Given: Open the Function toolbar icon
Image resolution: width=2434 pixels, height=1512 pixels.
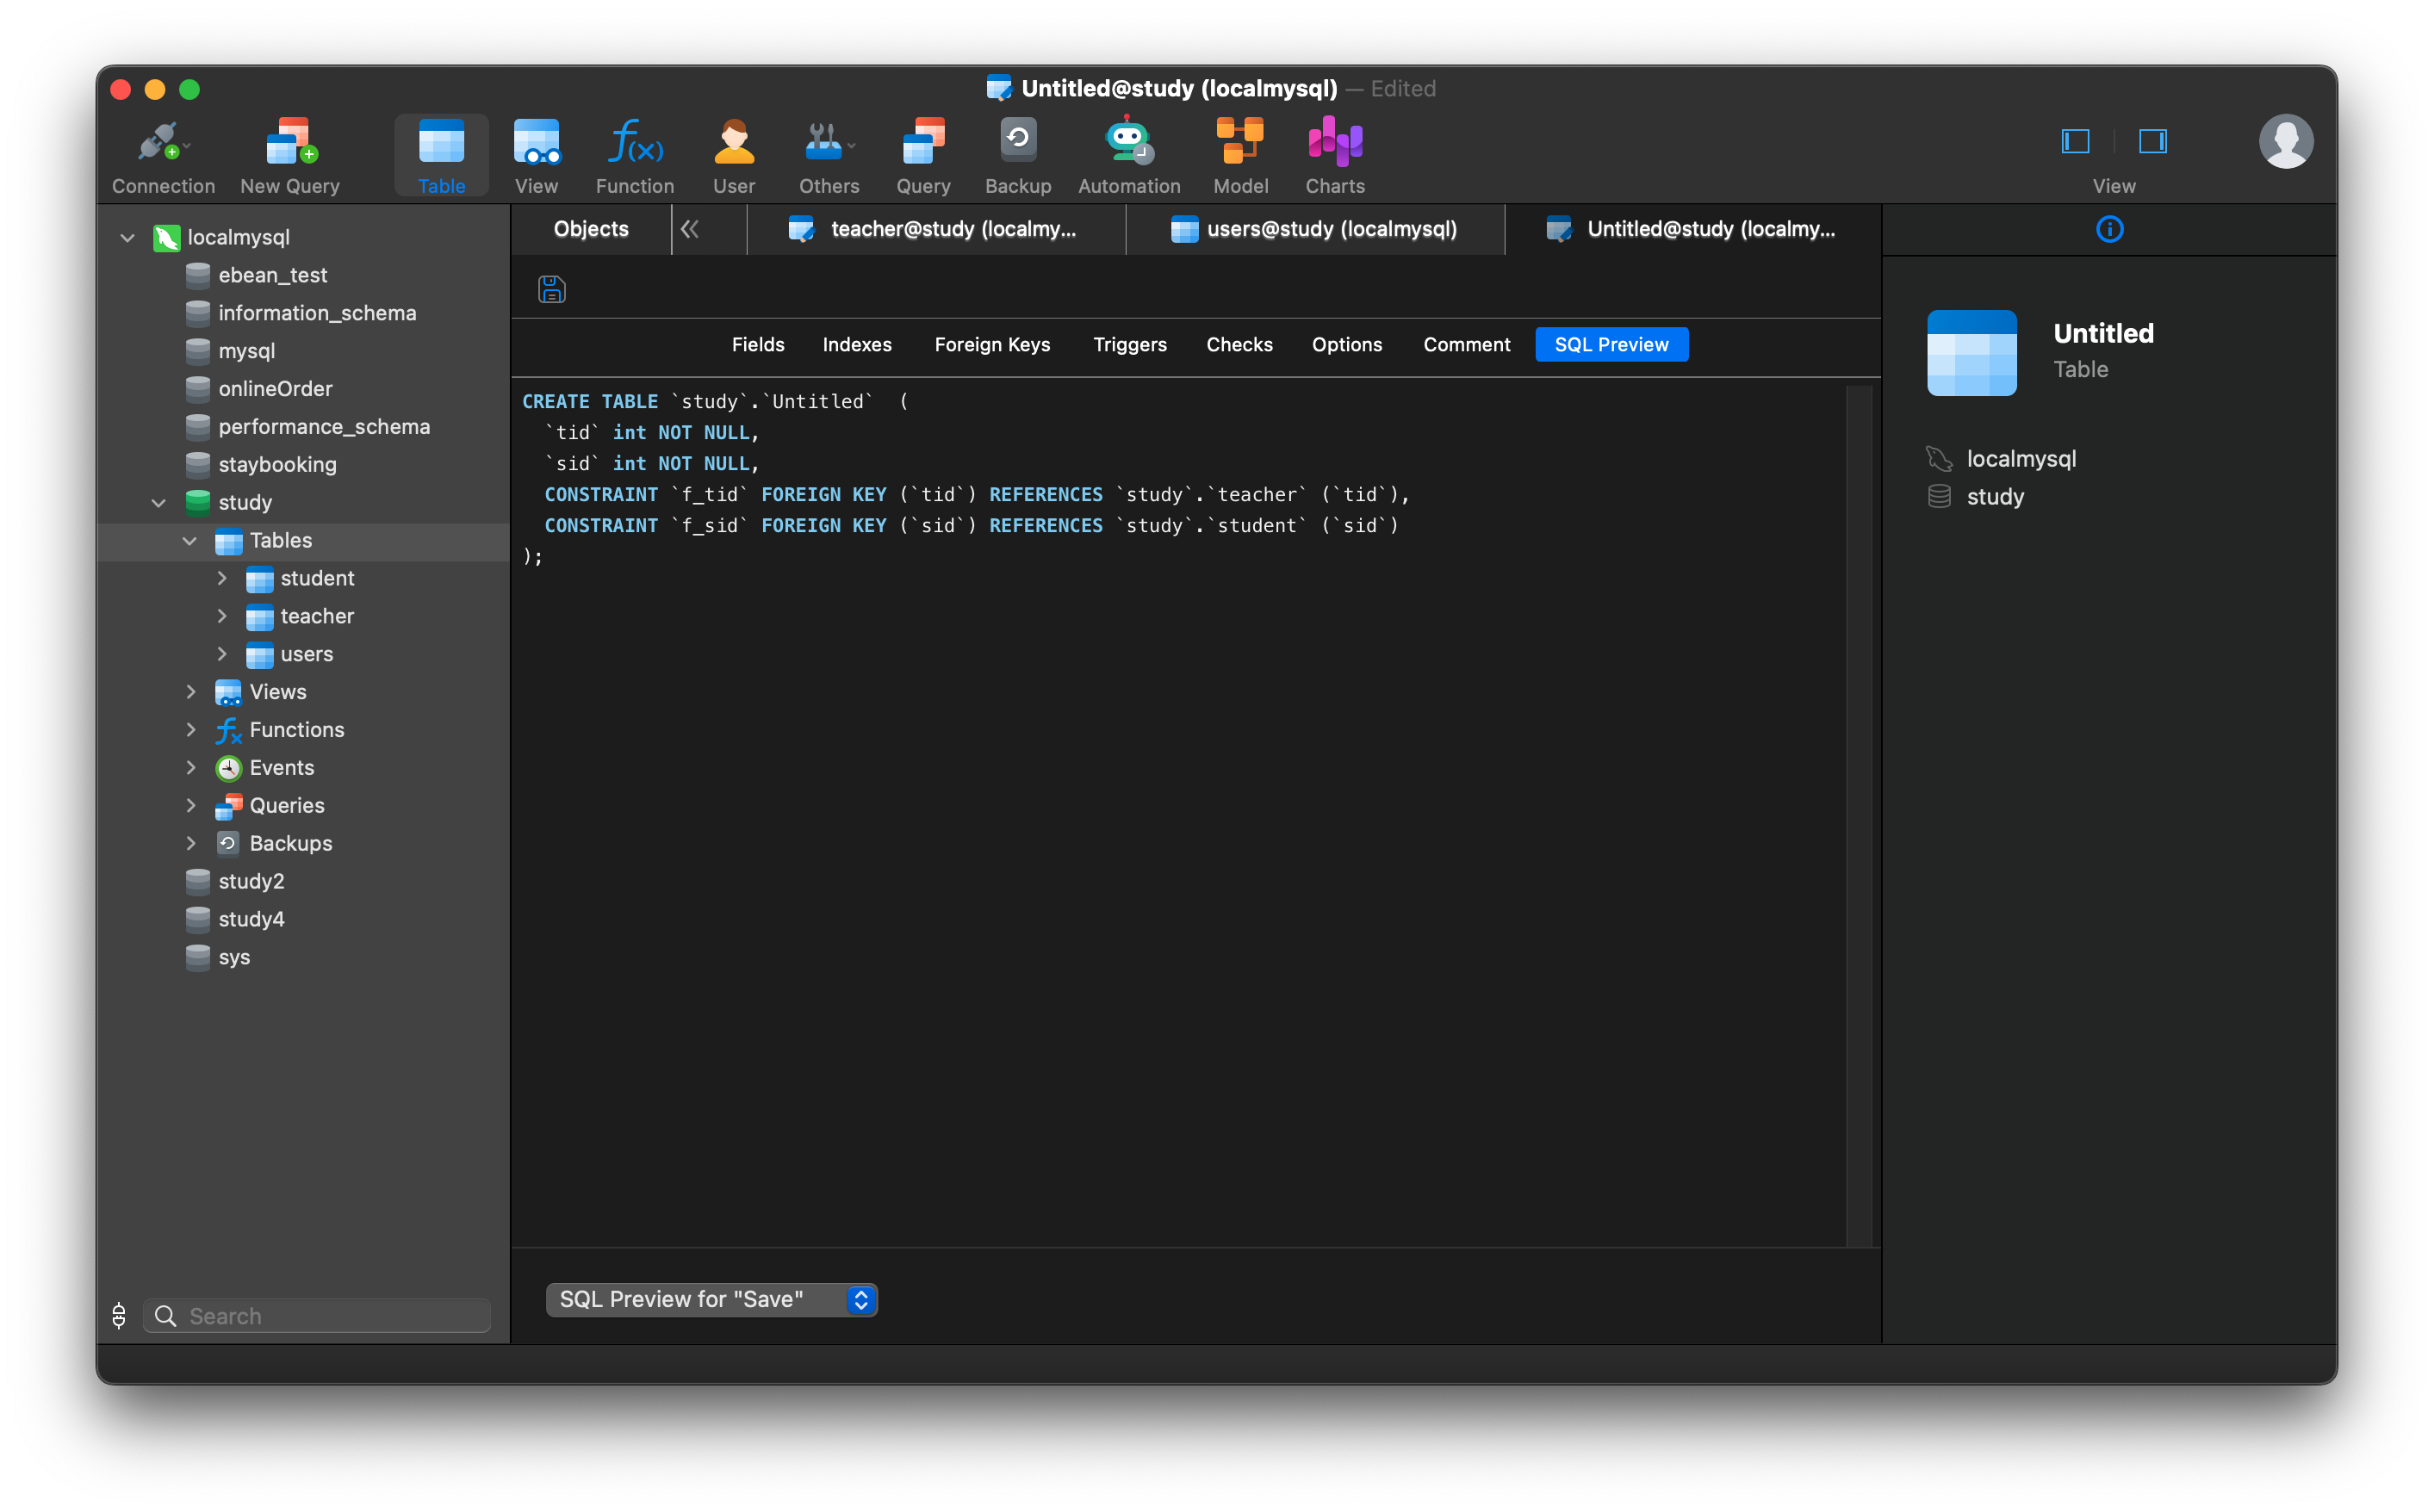Looking at the screenshot, I should click(x=635, y=155).
